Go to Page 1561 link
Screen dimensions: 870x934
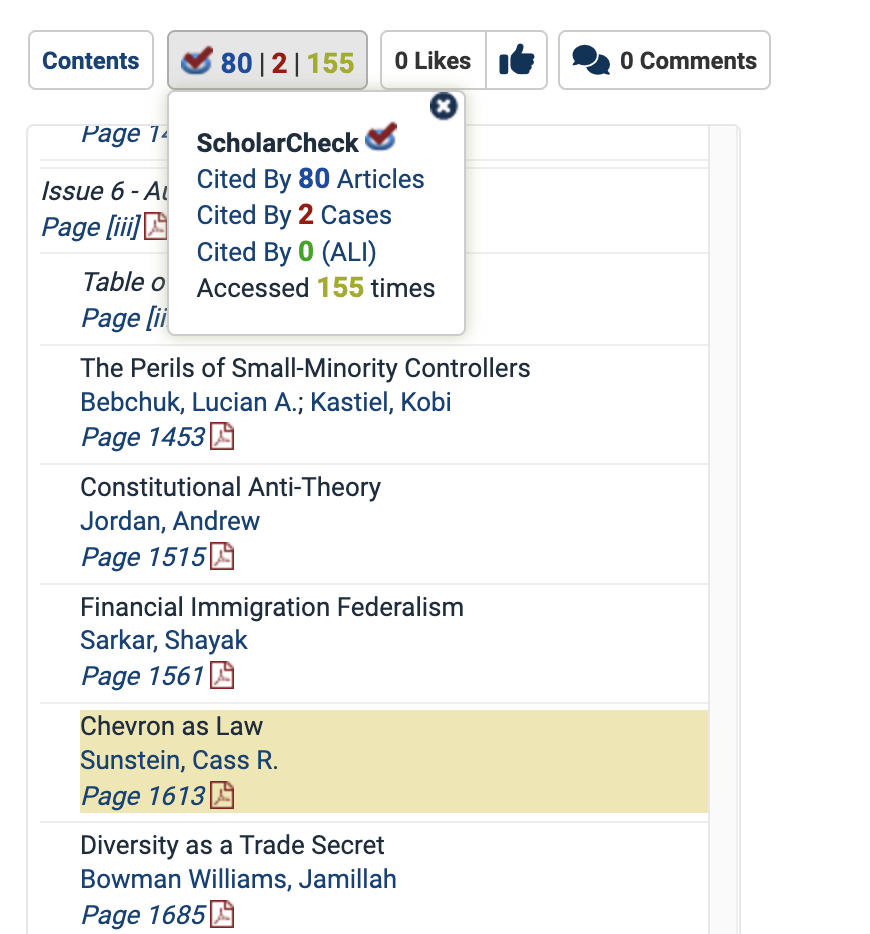(x=143, y=676)
